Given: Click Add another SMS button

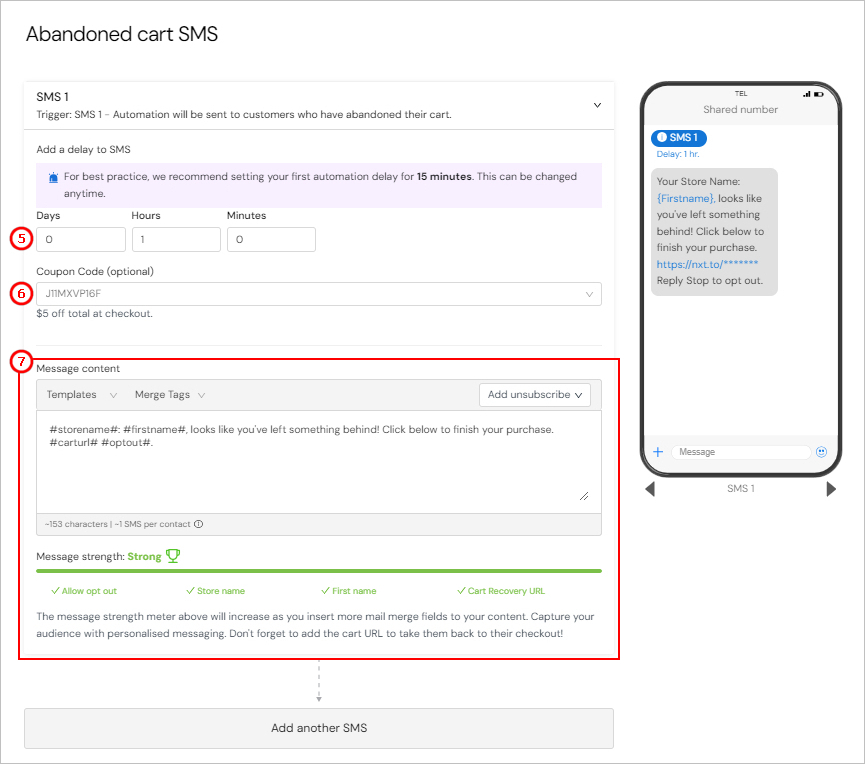Looking at the screenshot, I should coord(319,728).
